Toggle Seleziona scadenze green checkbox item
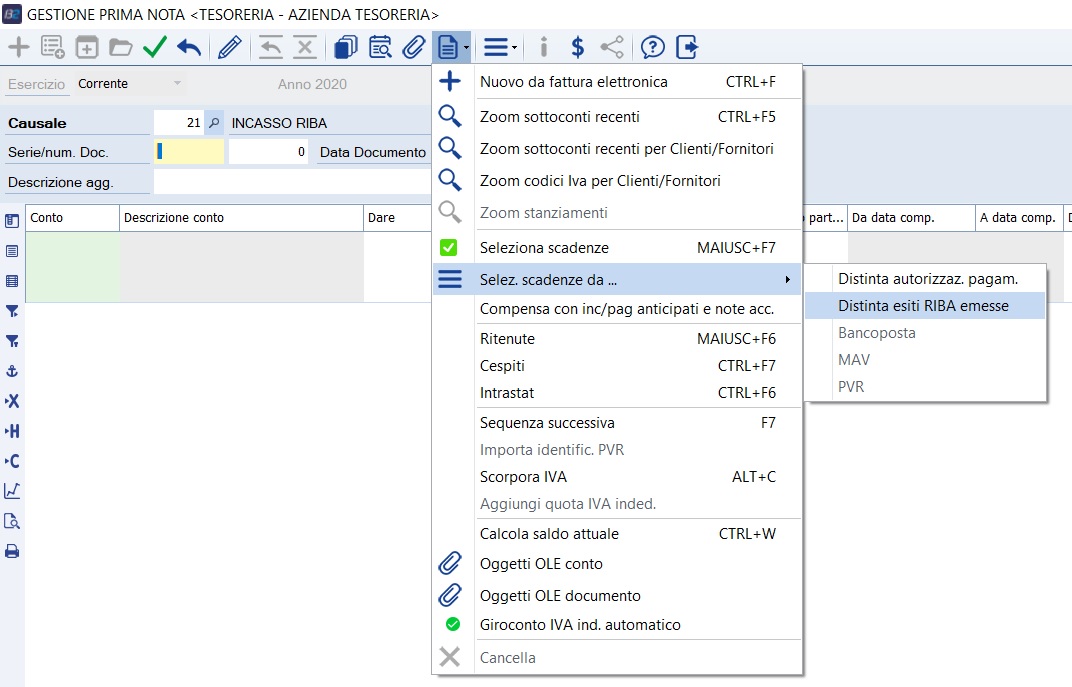This screenshot has width=1072, height=687. tap(449, 247)
